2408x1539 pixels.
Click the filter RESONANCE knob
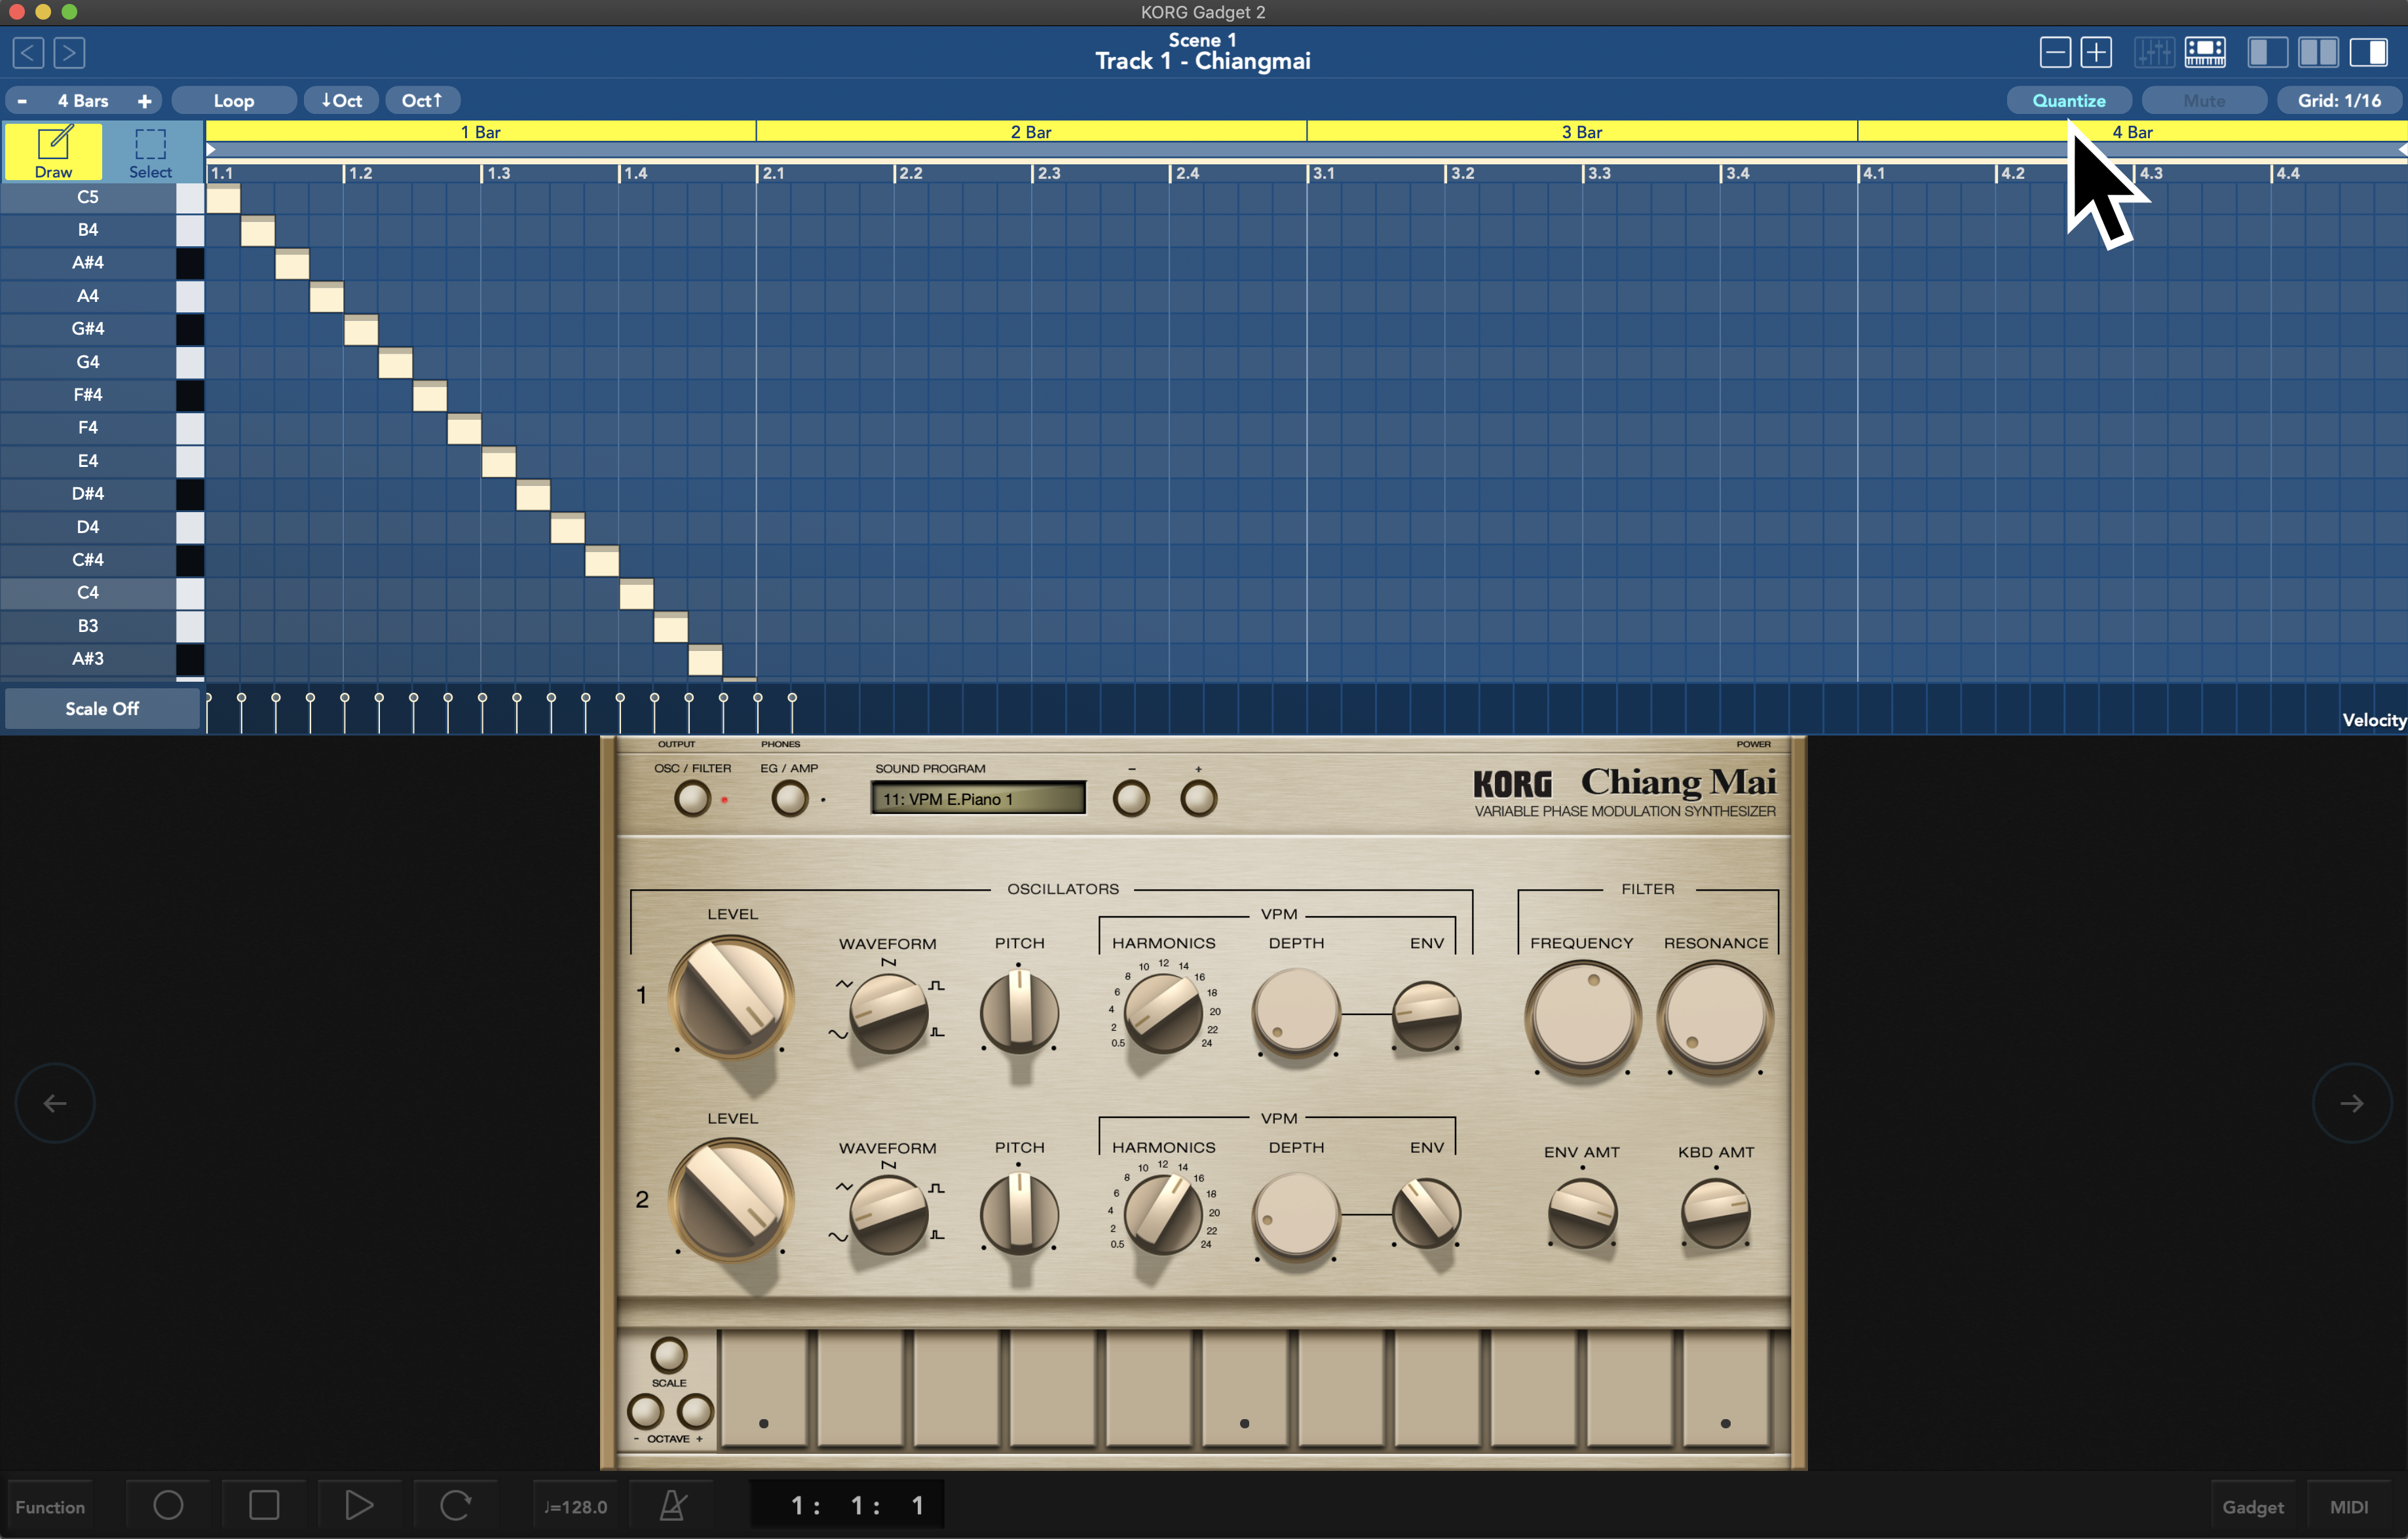point(1715,1017)
